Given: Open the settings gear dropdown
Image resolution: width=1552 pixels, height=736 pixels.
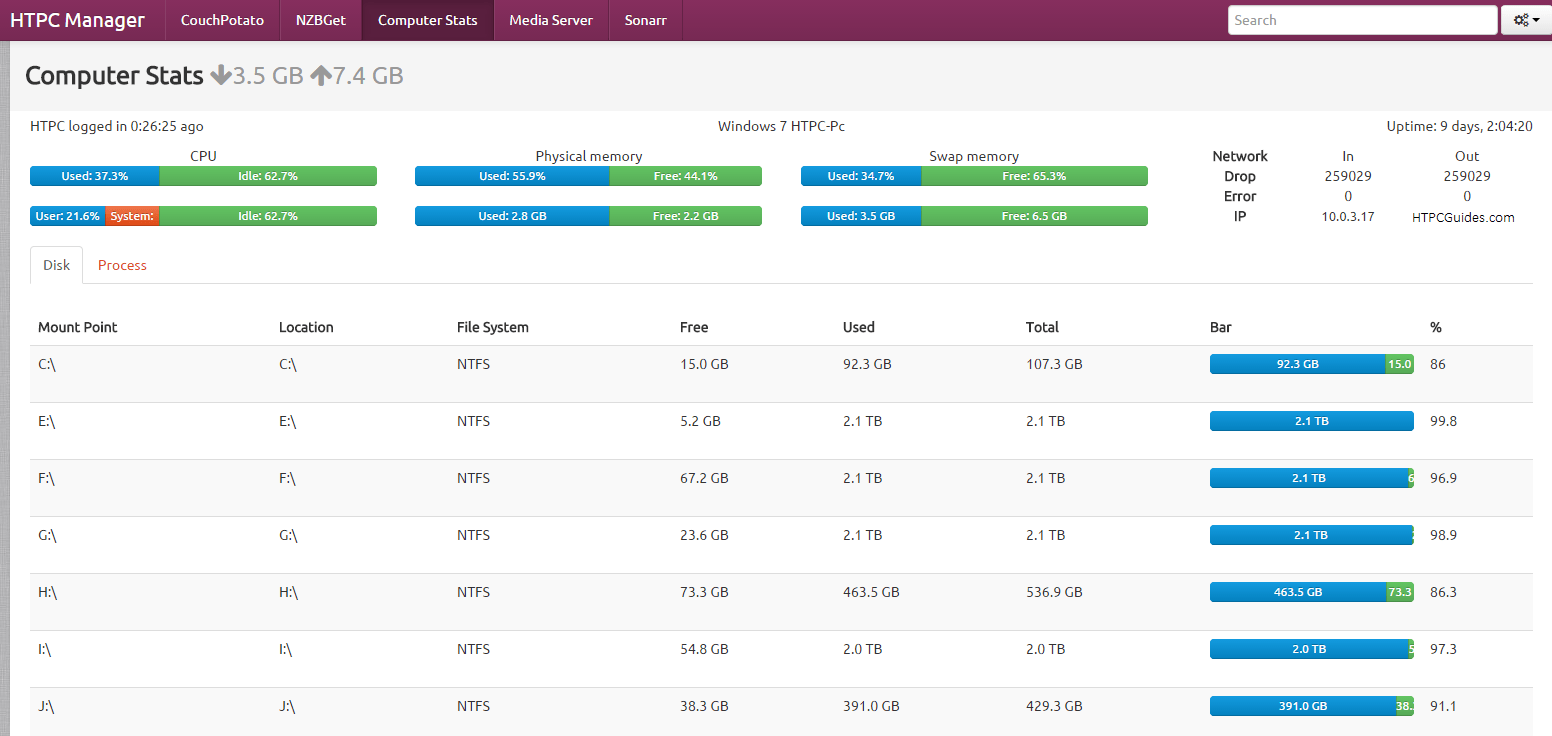Looking at the screenshot, I should pos(1526,20).
